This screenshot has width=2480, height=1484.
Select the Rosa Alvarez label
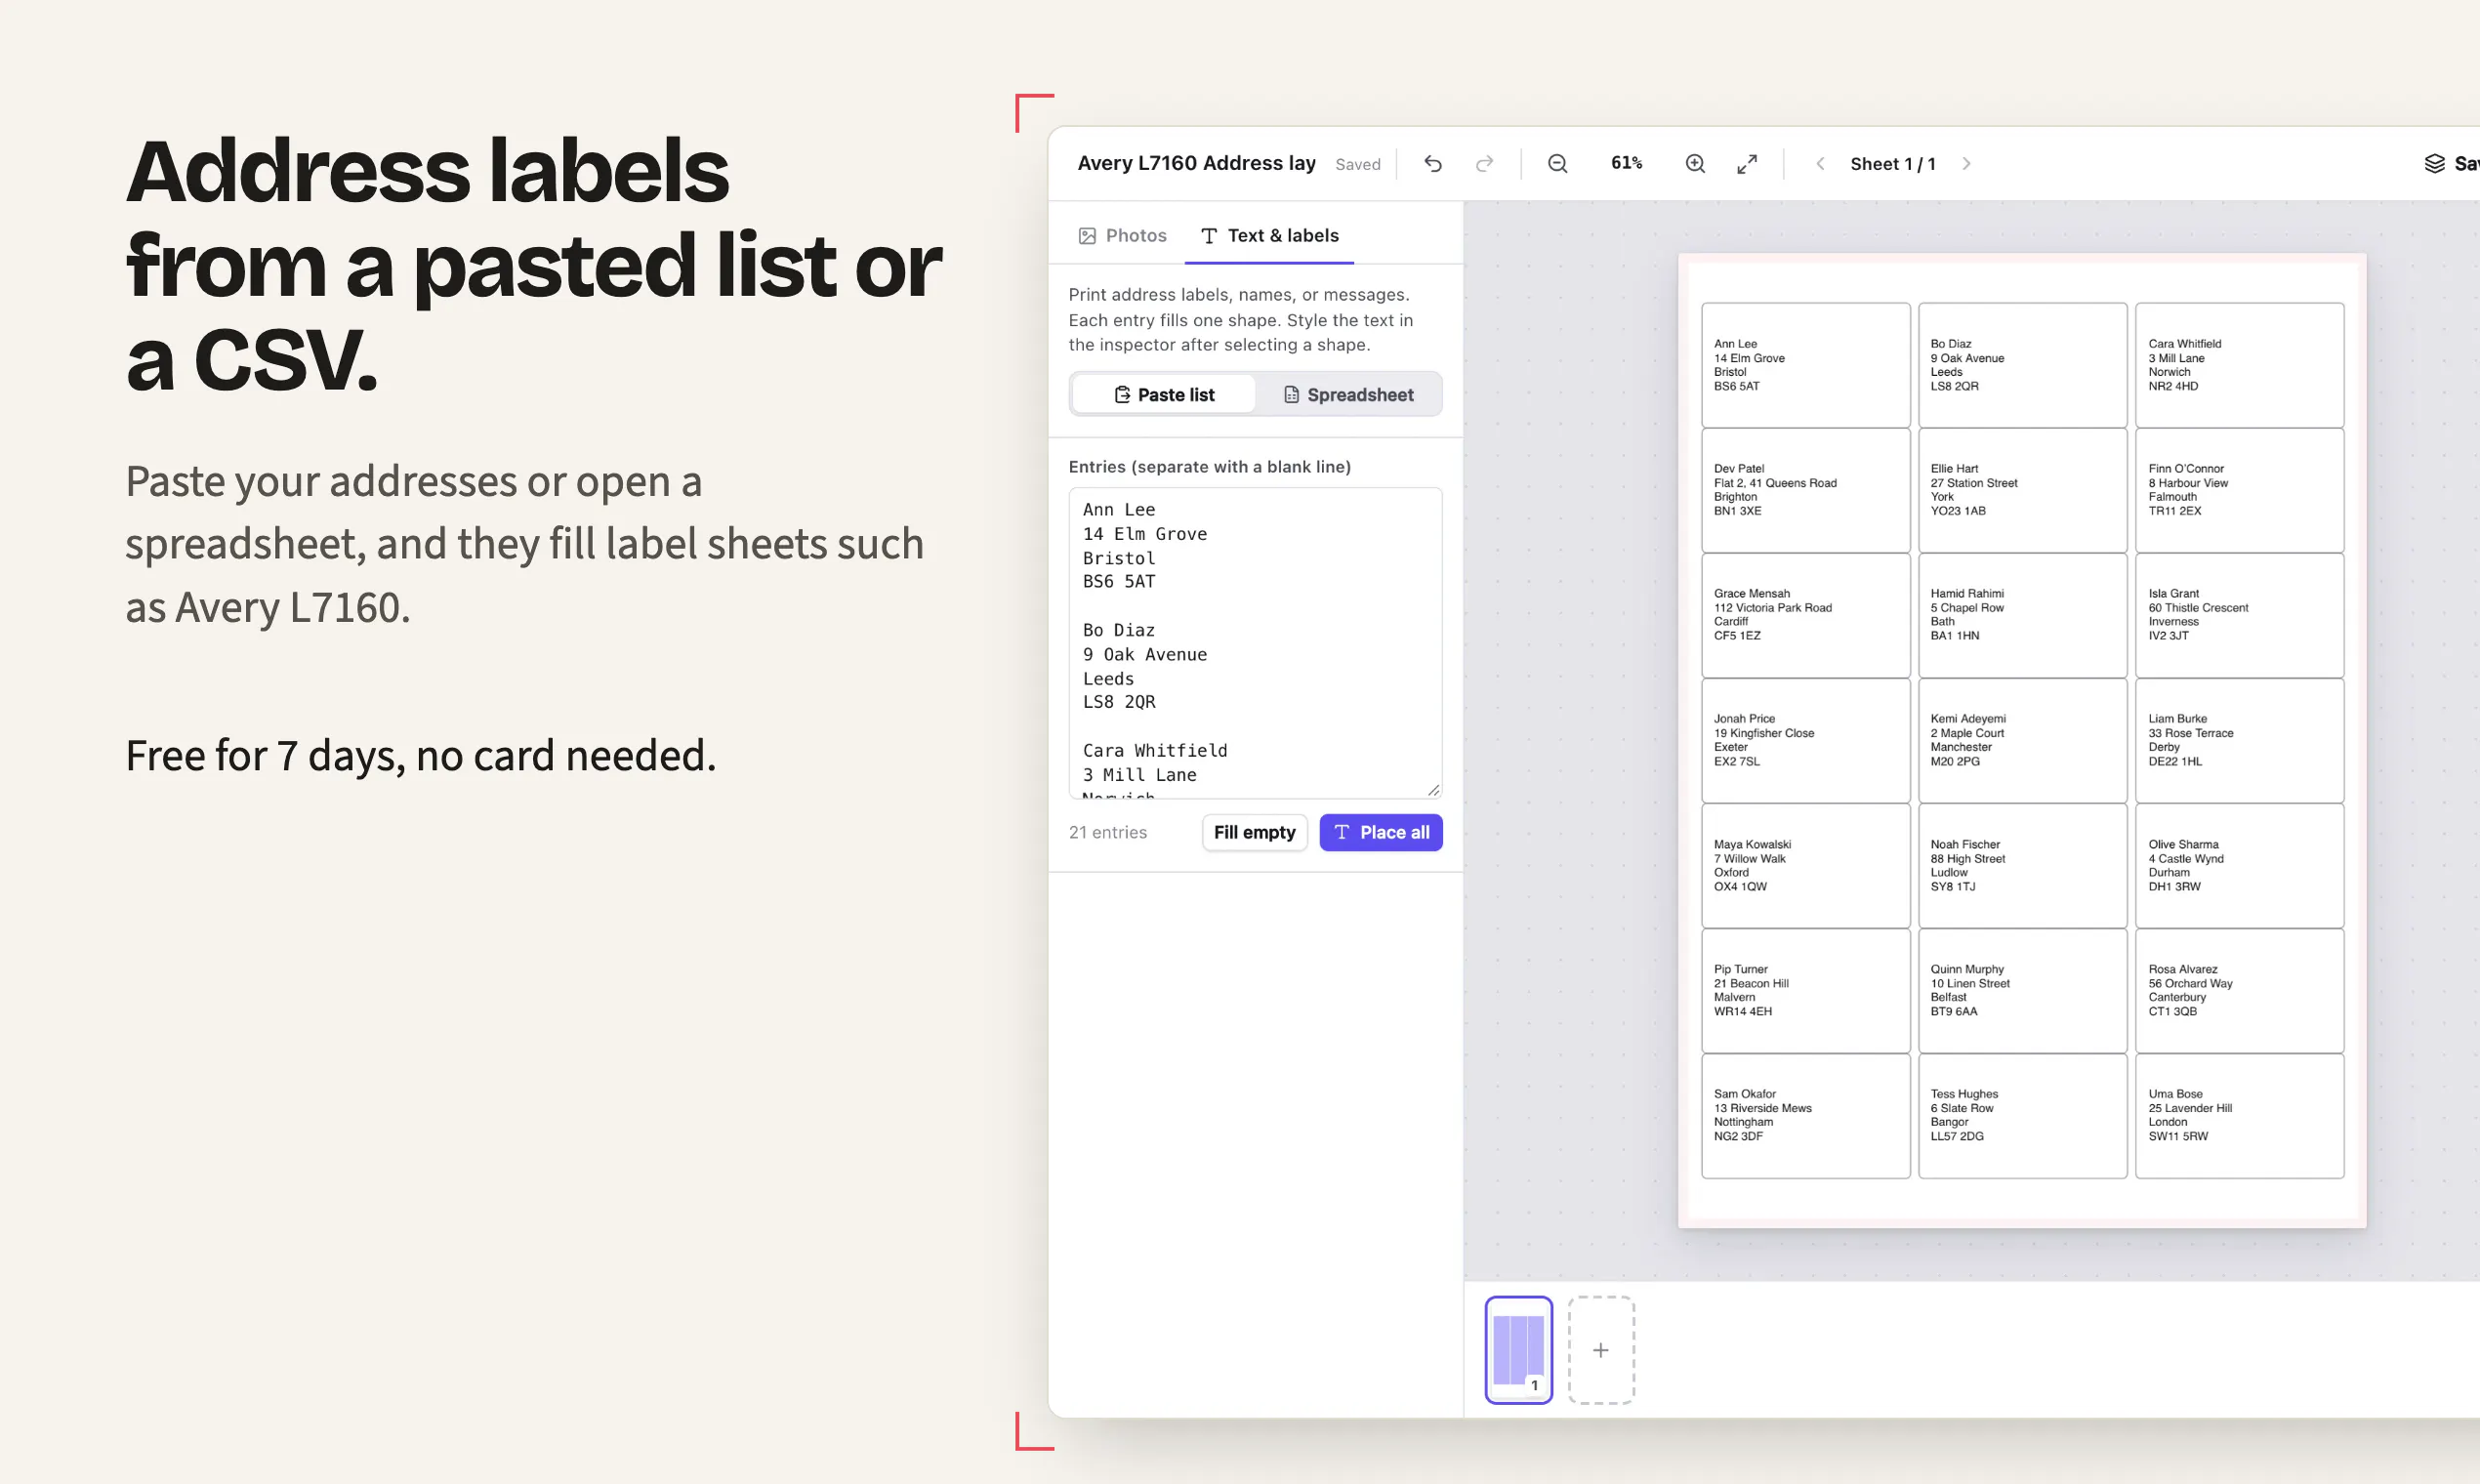[2239, 990]
